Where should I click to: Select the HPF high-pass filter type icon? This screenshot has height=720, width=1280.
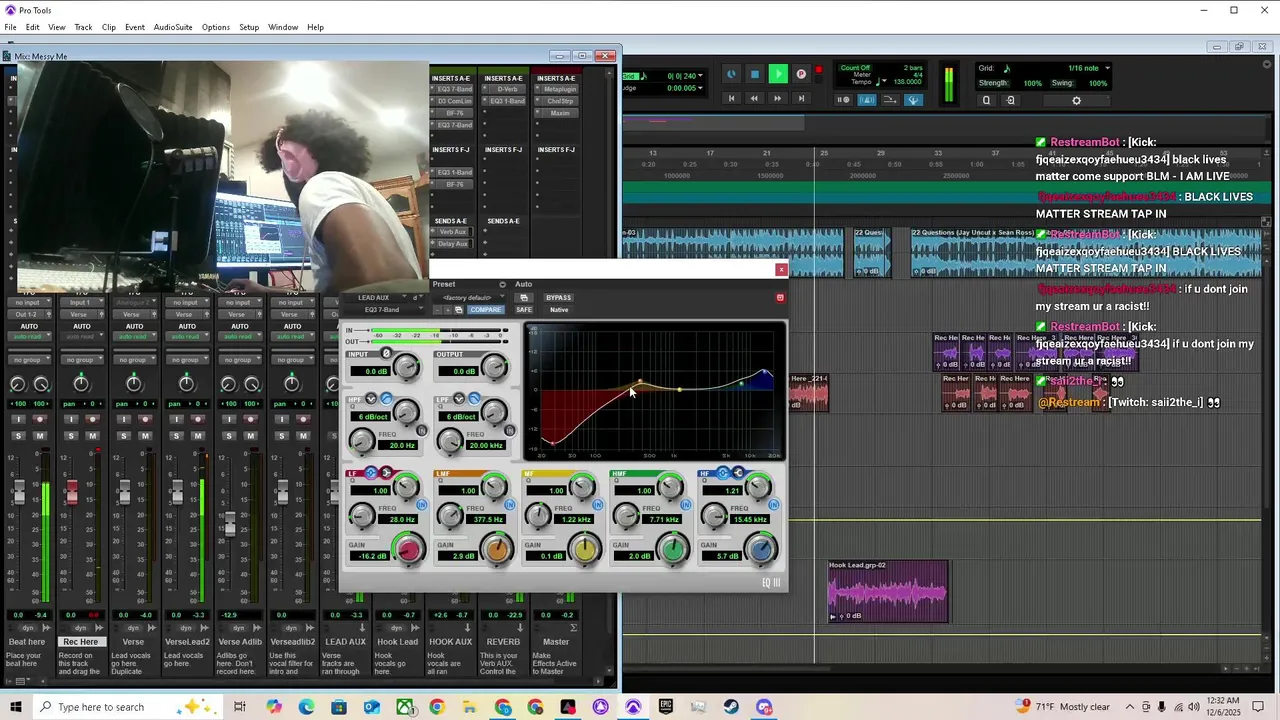tap(386, 399)
